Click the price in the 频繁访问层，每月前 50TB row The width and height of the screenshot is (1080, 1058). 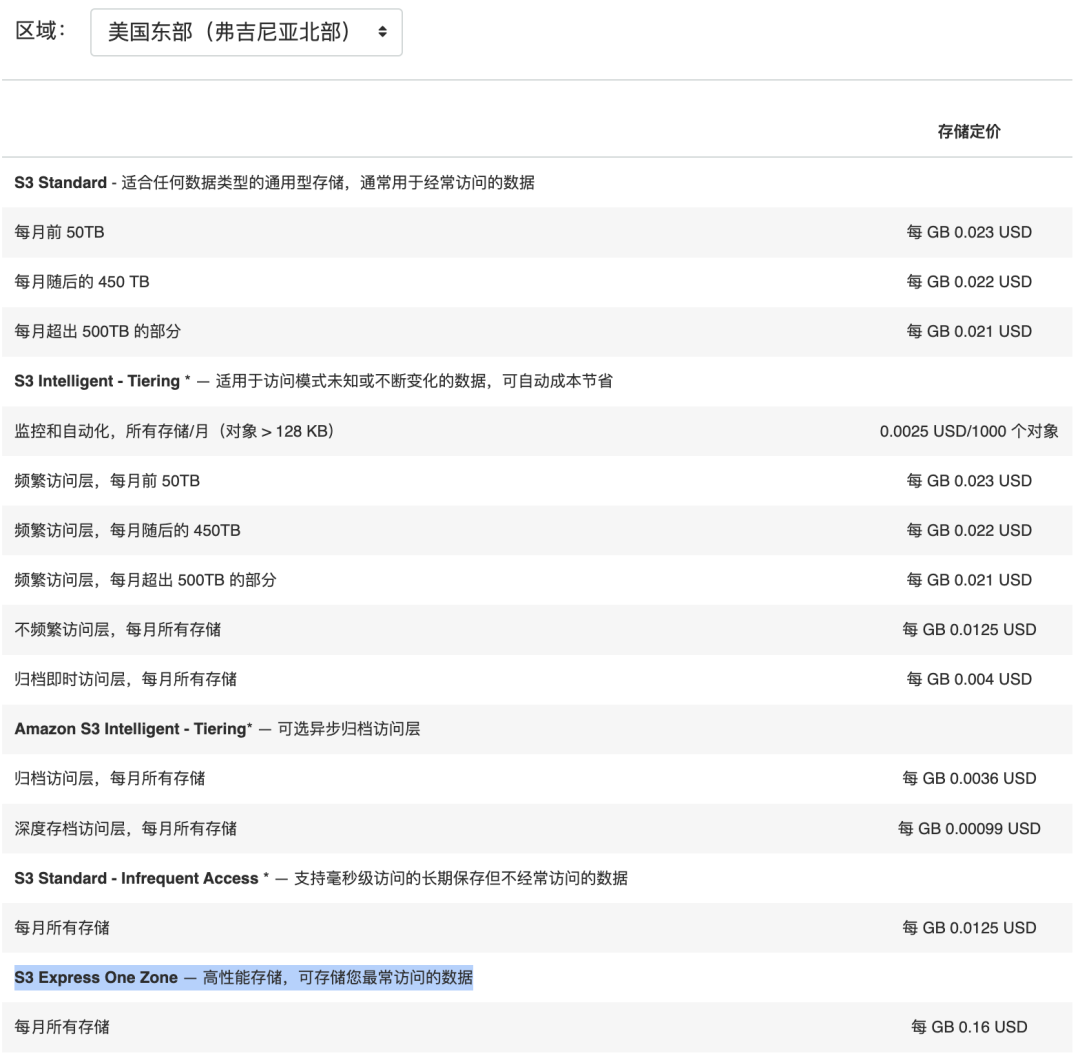click(x=968, y=481)
